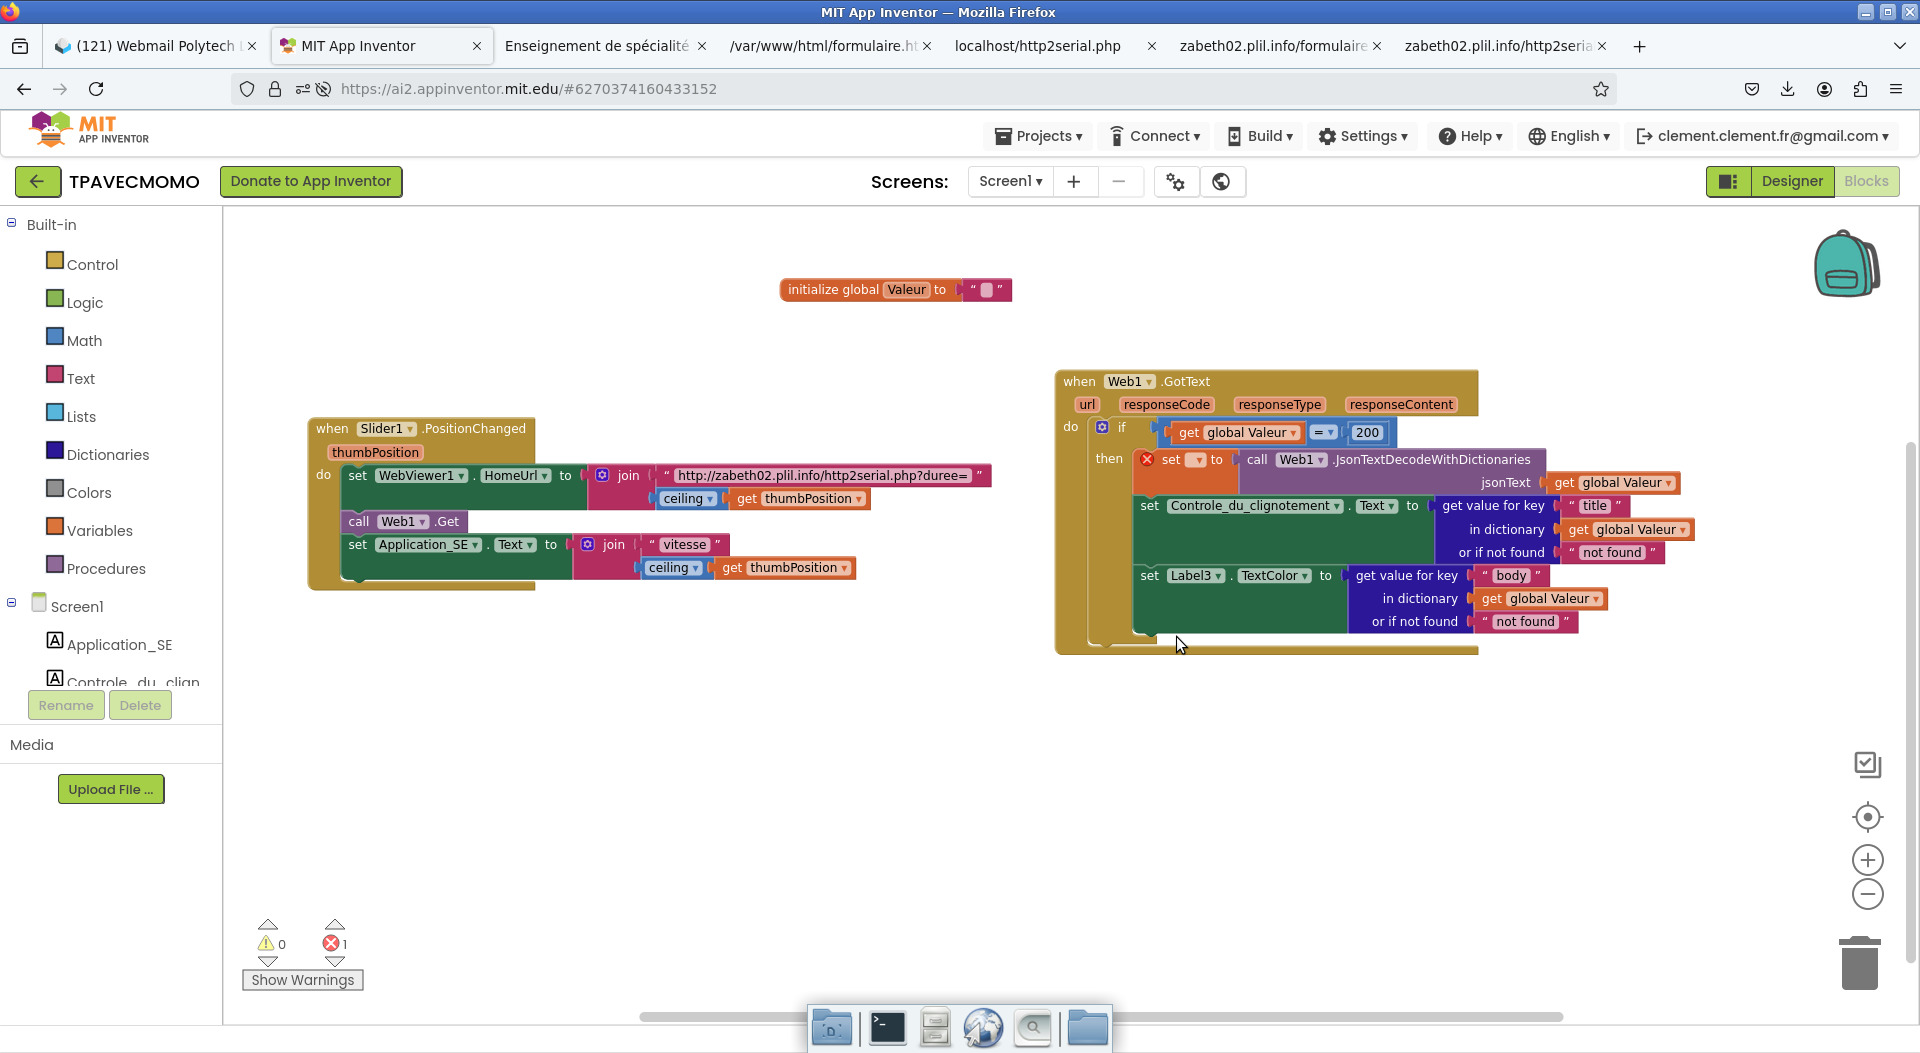Open the equals operator dropdown in if block

(1323, 433)
